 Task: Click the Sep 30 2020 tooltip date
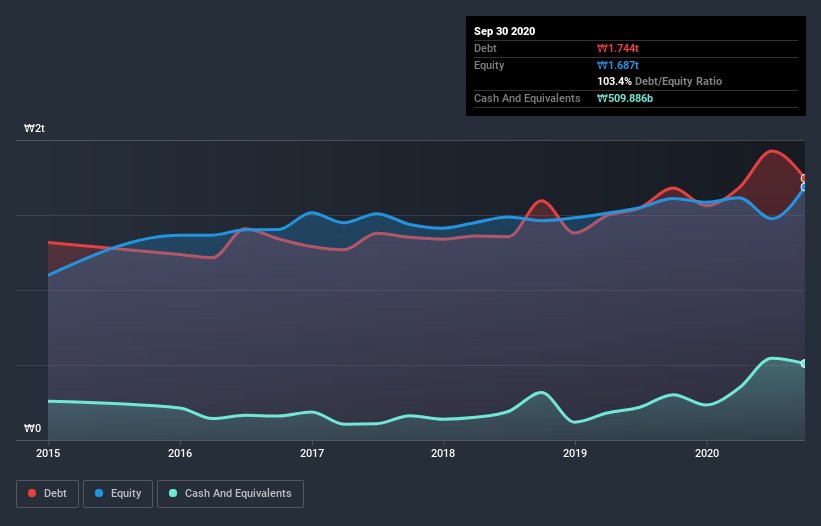(x=505, y=31)
